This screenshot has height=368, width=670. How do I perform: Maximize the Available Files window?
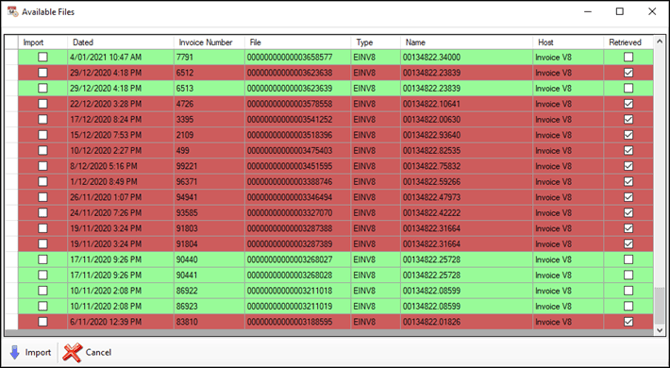point(620,12)
